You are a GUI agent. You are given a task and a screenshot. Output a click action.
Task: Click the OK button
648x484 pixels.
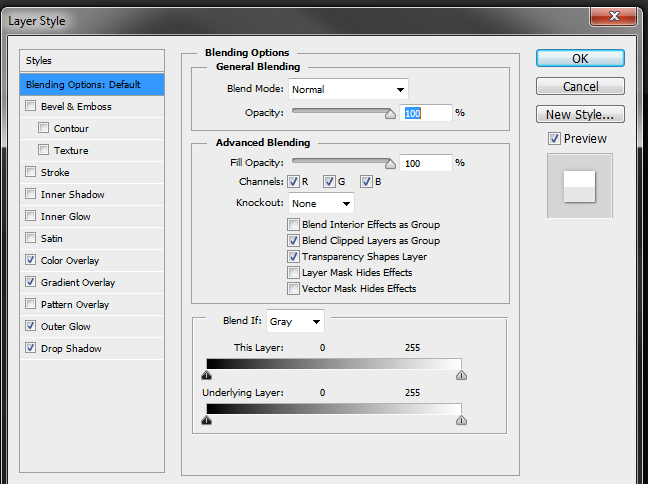580,59
